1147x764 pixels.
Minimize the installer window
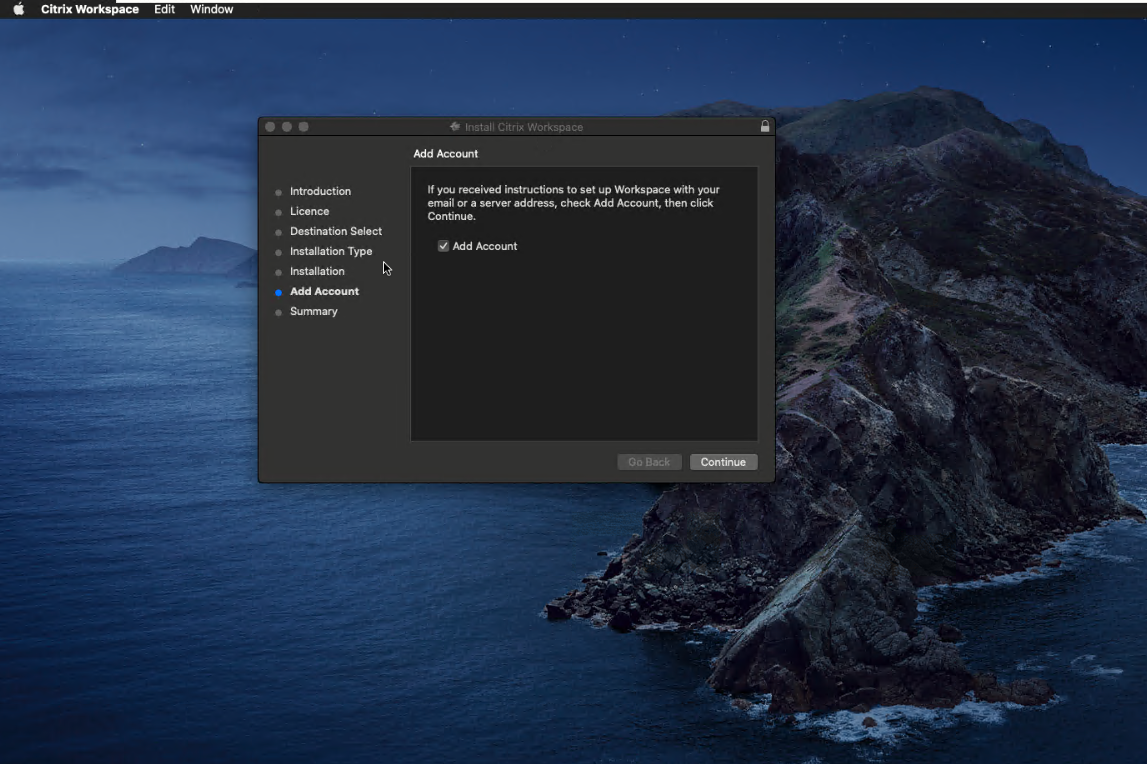point(287,127)
